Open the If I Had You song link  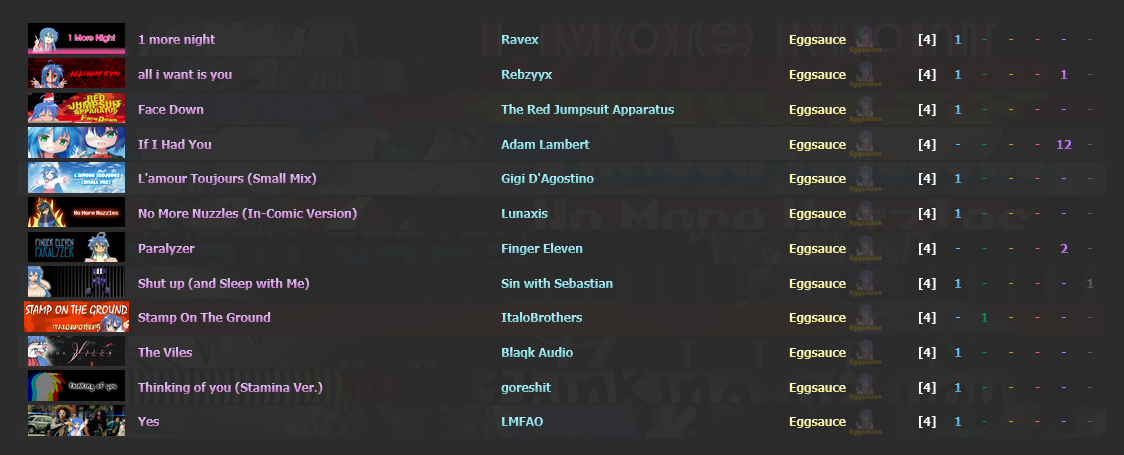(174, 144)
